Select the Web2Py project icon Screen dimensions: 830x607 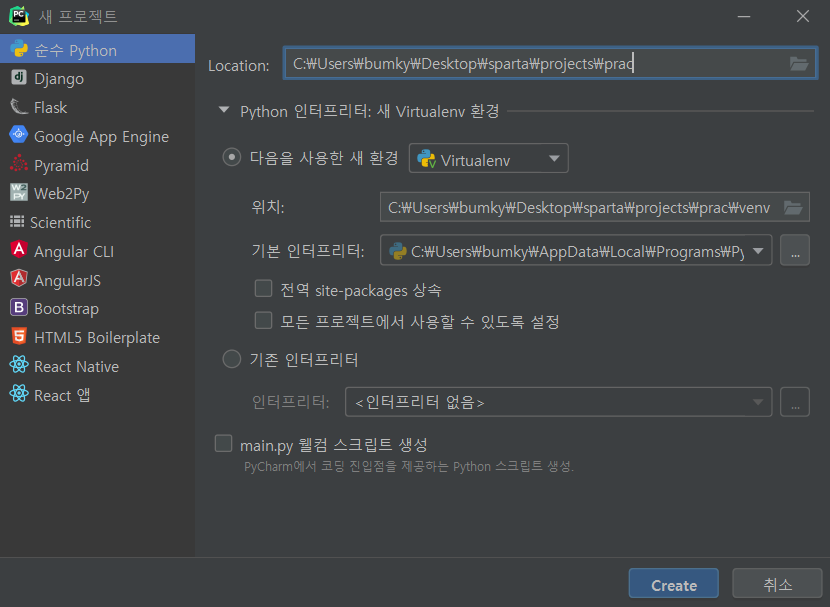point(19,193)
